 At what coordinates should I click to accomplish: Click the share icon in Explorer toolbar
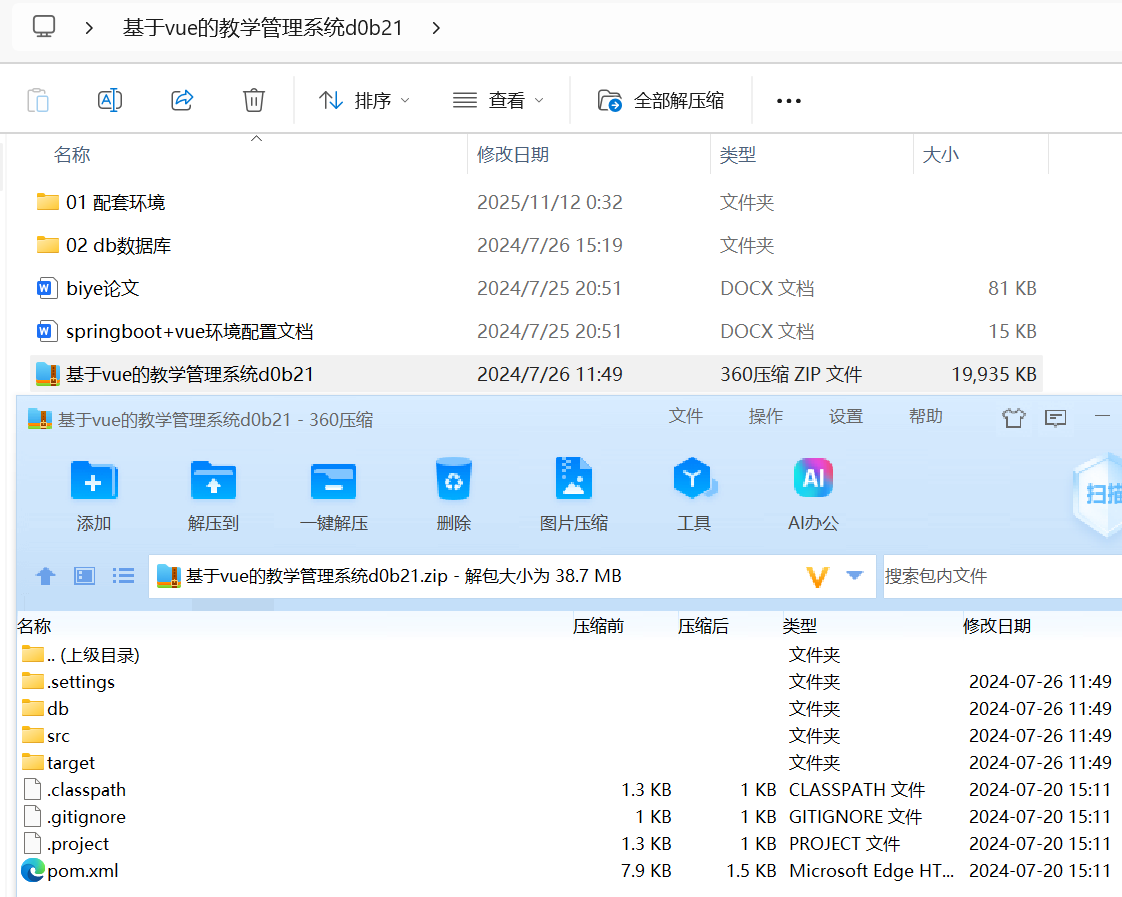click(x=182, y=100)
